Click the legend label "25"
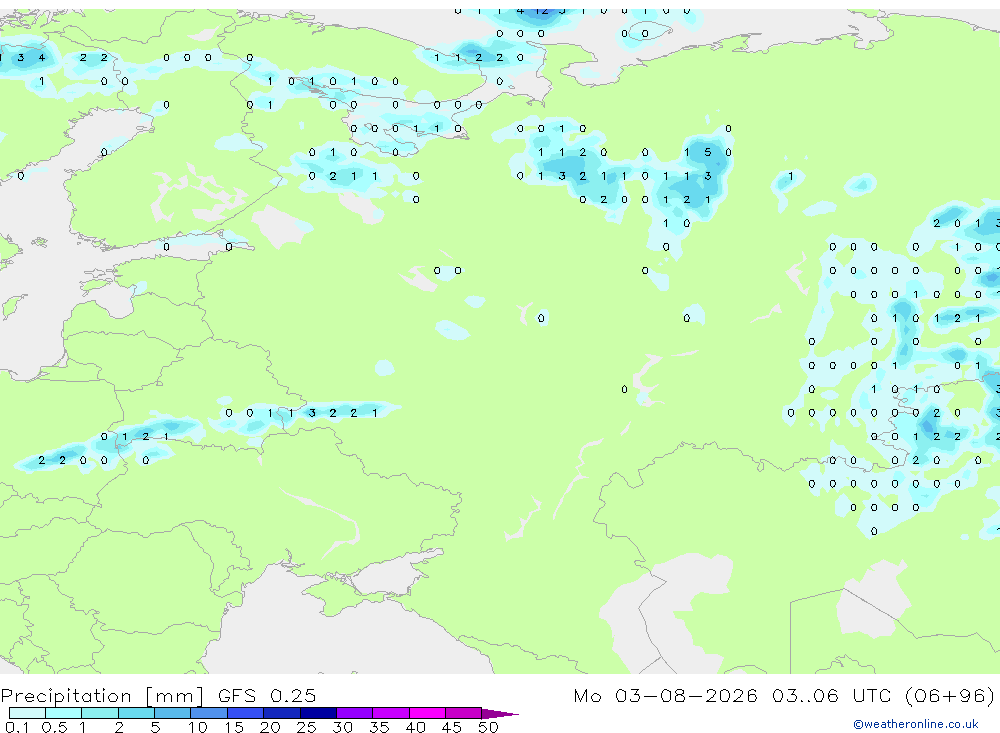Screen dimensions: 1000x733 (306, 727)
